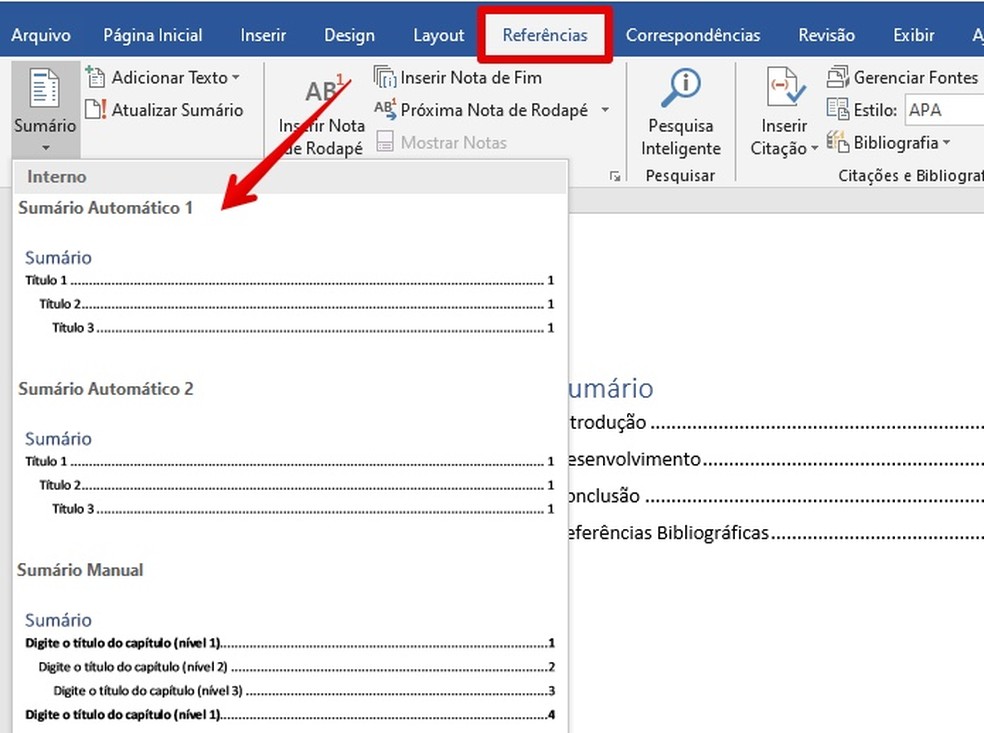This screenshot has width=984, height=733.
Task: Click Atualizar Sumário icon
Action: [96, 110]
